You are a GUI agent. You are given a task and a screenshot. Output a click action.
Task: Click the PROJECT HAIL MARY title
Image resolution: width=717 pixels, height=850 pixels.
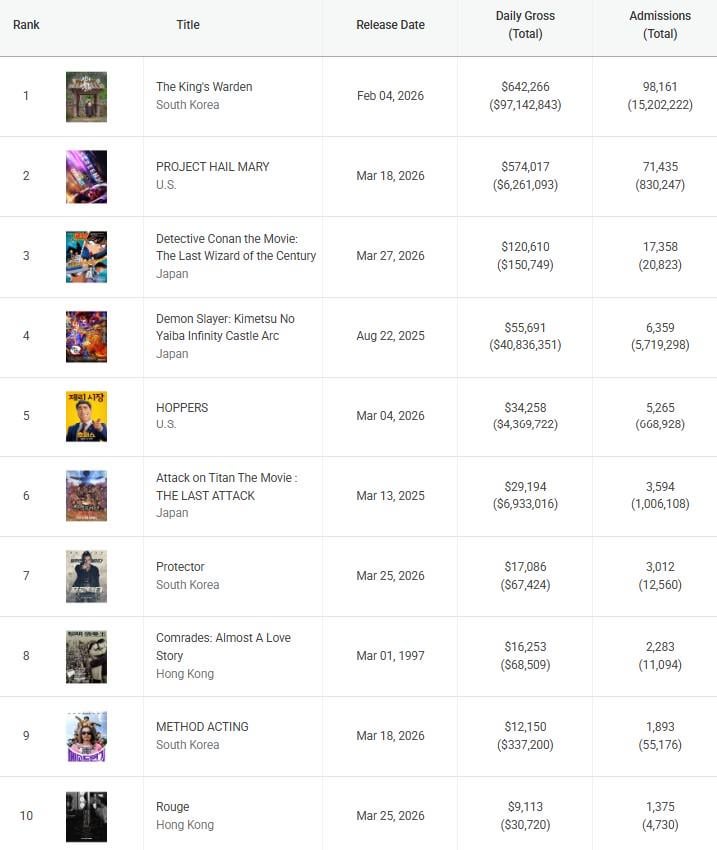tap(212, 167)
